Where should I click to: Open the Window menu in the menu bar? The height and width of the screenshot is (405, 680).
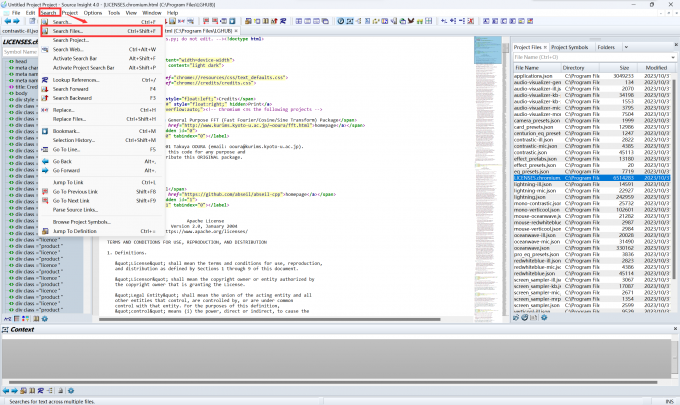(x=151, y=13)
